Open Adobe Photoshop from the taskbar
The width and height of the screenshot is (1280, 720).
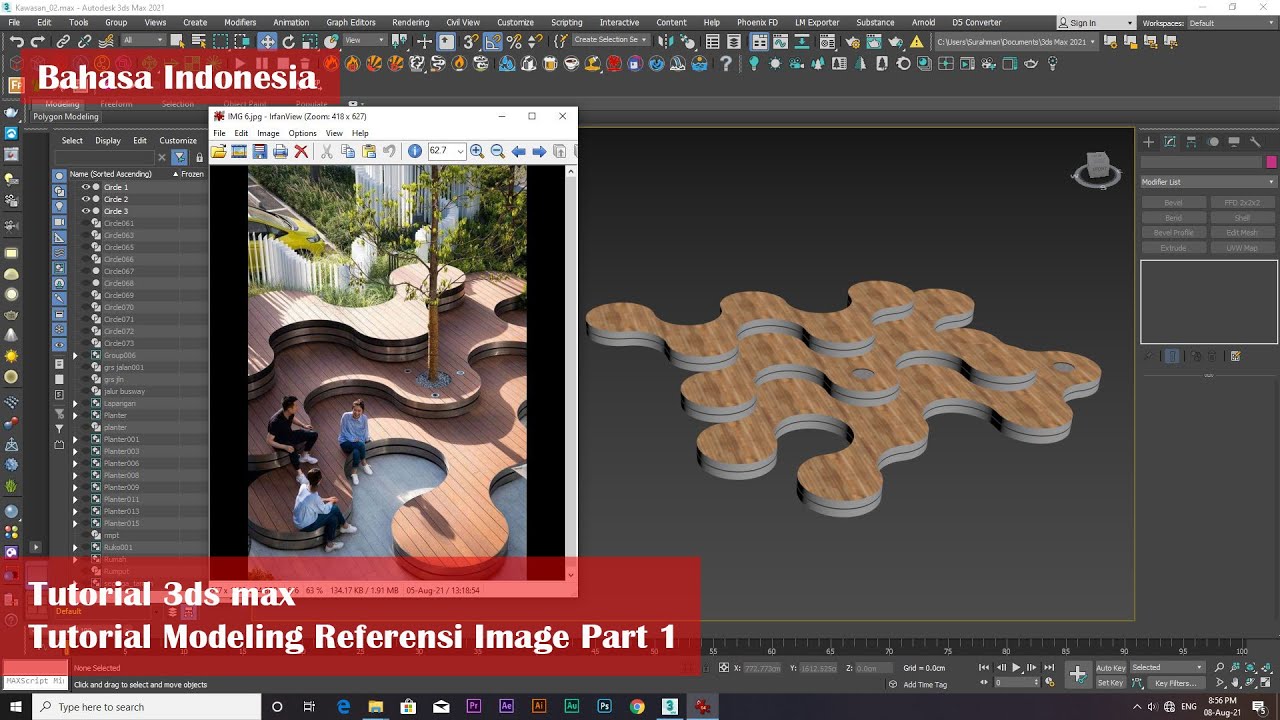(604, 706)
